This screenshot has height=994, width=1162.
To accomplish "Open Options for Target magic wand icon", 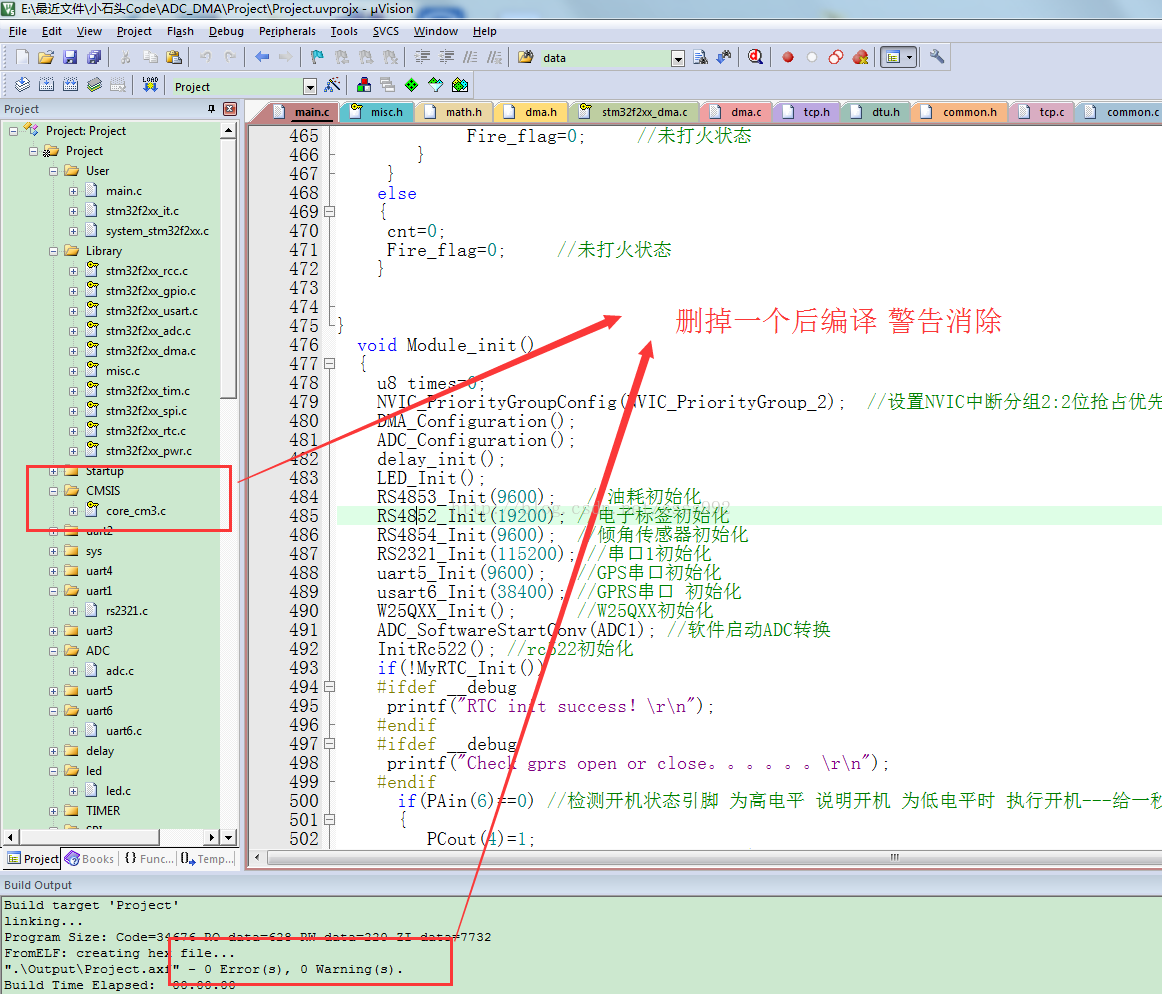I will pyautogui.click(x=333, y=86).
